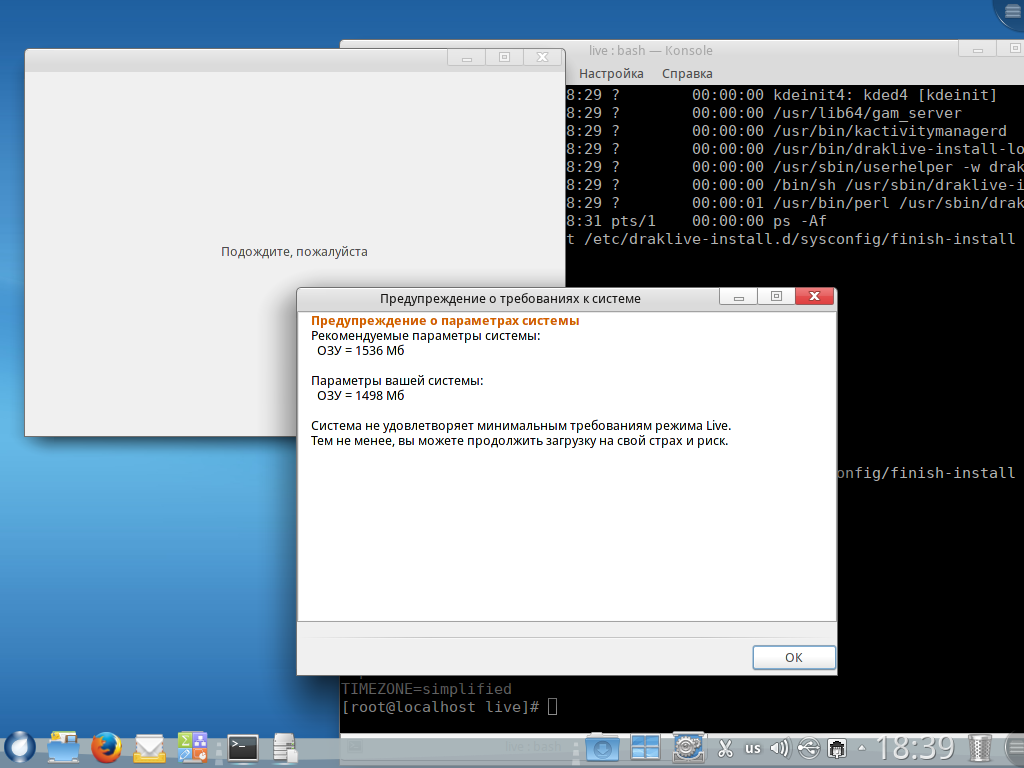Click the 18:39 clock on the panel
1024x768 pixels.
tap(915, 748)
